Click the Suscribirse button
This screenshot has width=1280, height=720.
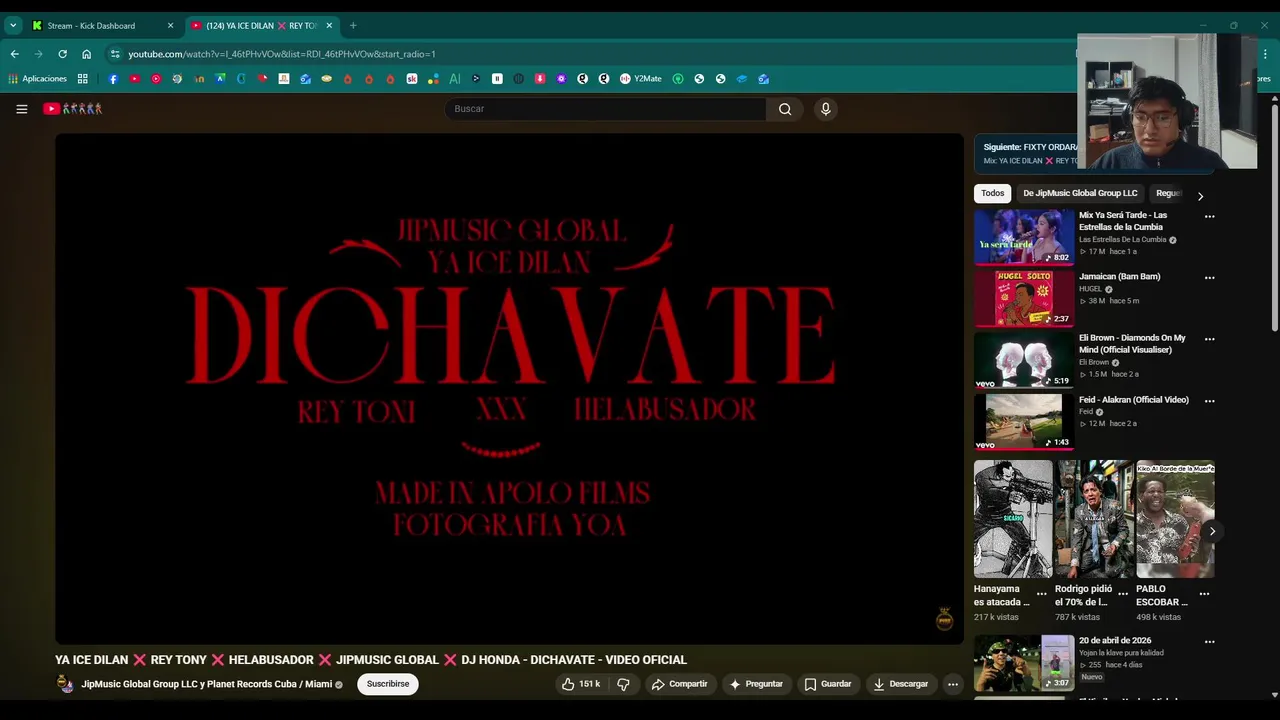click(x=388, y=684)
